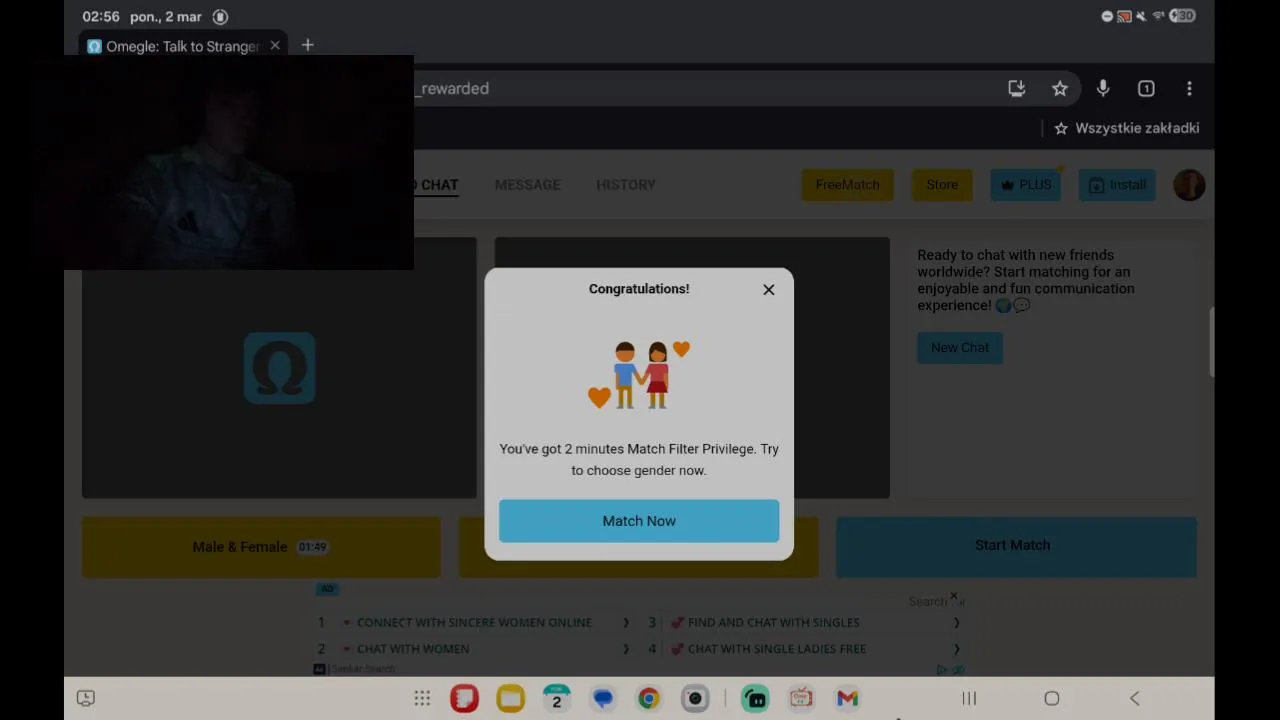Viewport: 1280px width, 720px height.
Task: Open the Messages app from taskbar
Action: [x=603, y=699]
